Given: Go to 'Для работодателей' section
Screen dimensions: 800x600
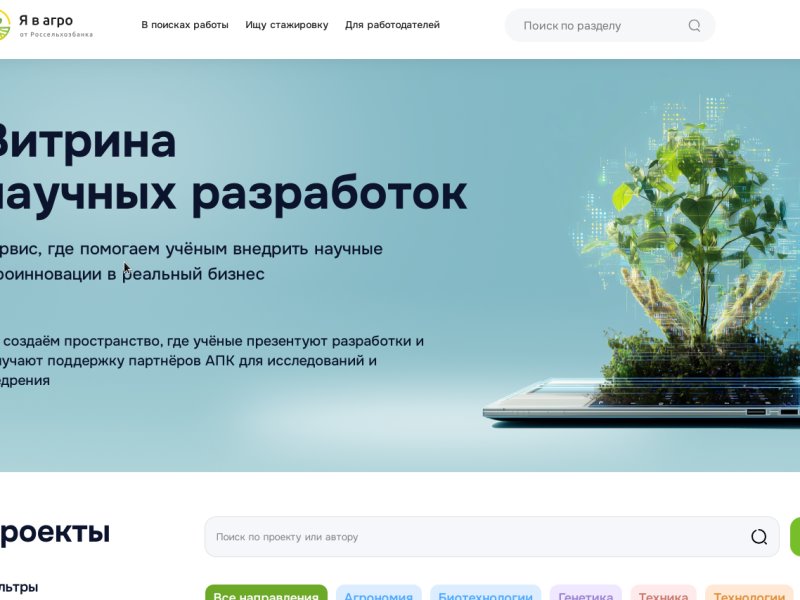Looking at the screenshot, I should (x=392, y=25).
